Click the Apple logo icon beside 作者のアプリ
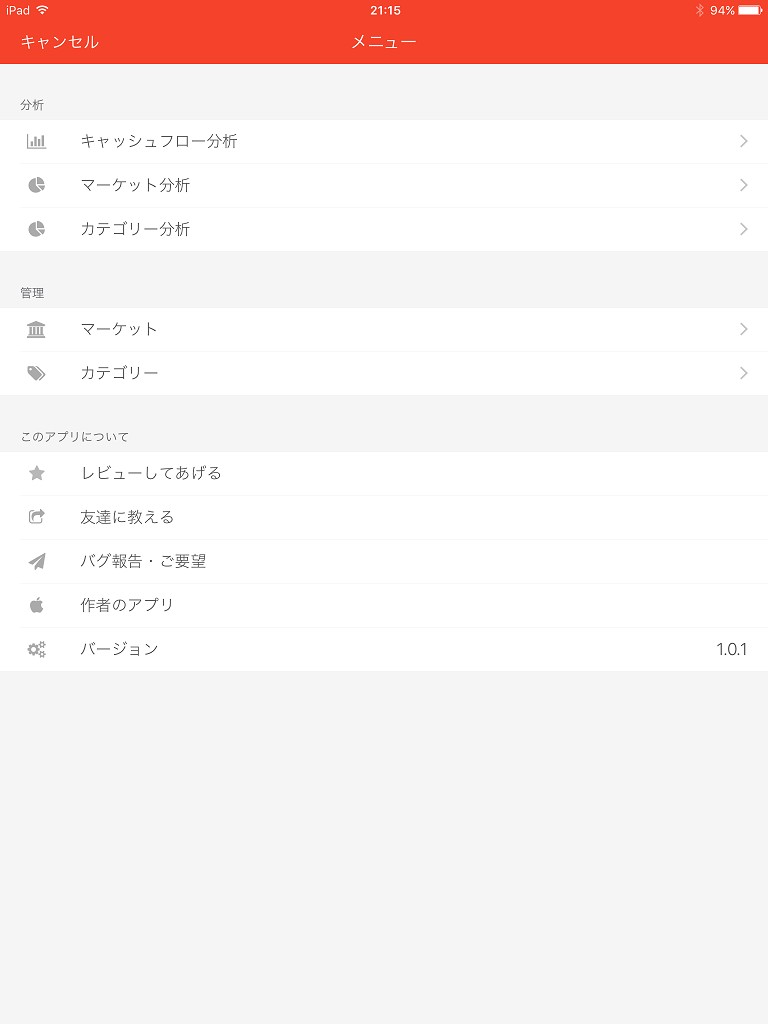768x1024 pixels. (x=36, y=605)
